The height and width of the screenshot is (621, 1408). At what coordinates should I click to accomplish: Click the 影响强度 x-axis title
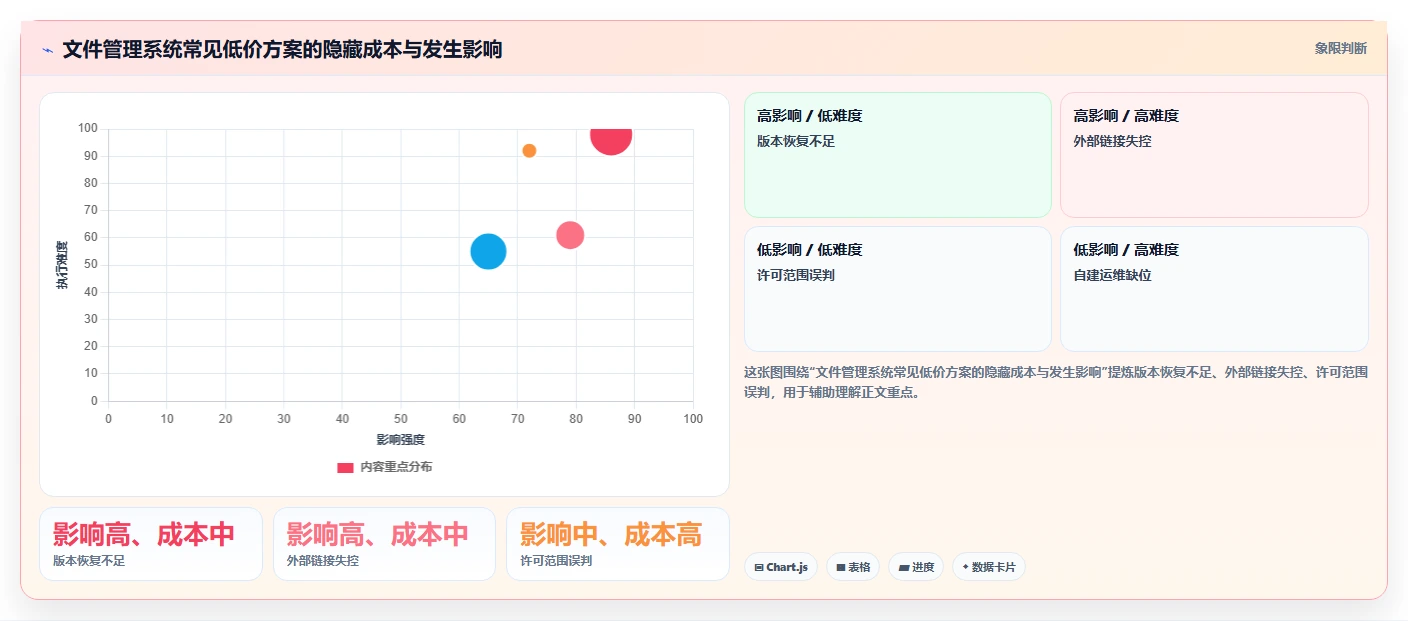coord(401,440)
